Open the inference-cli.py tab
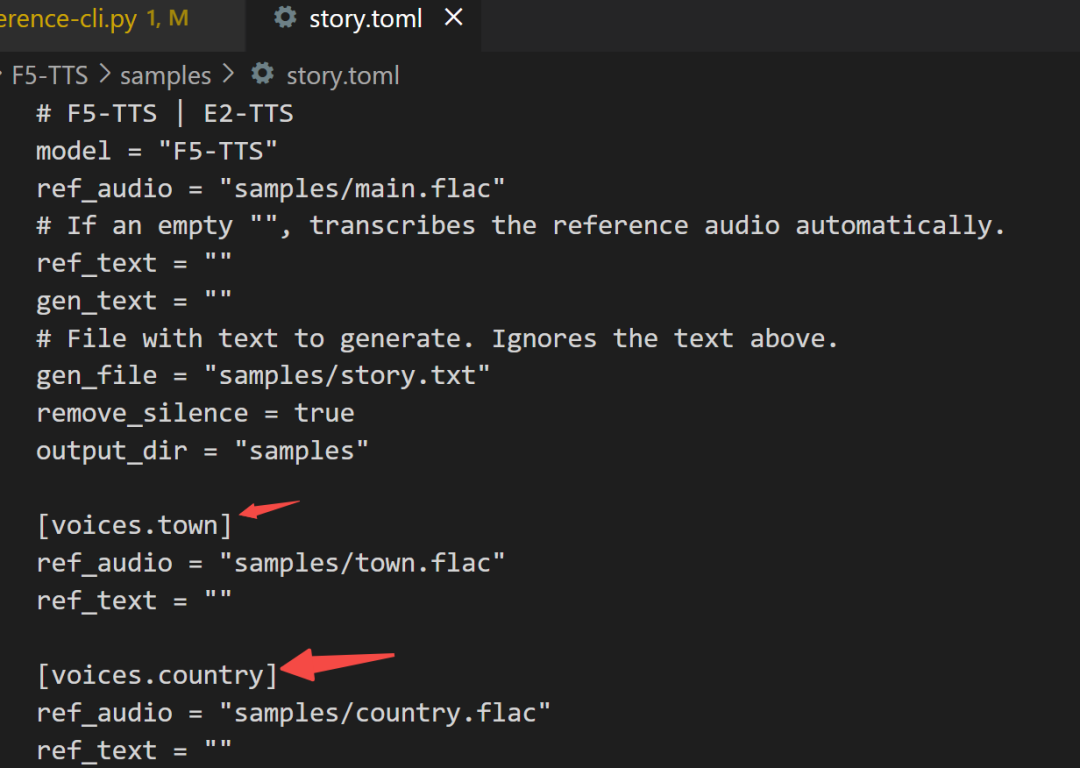Viewport: 1080px width, 768px height. pyautogui.click(x=94, y=19)
